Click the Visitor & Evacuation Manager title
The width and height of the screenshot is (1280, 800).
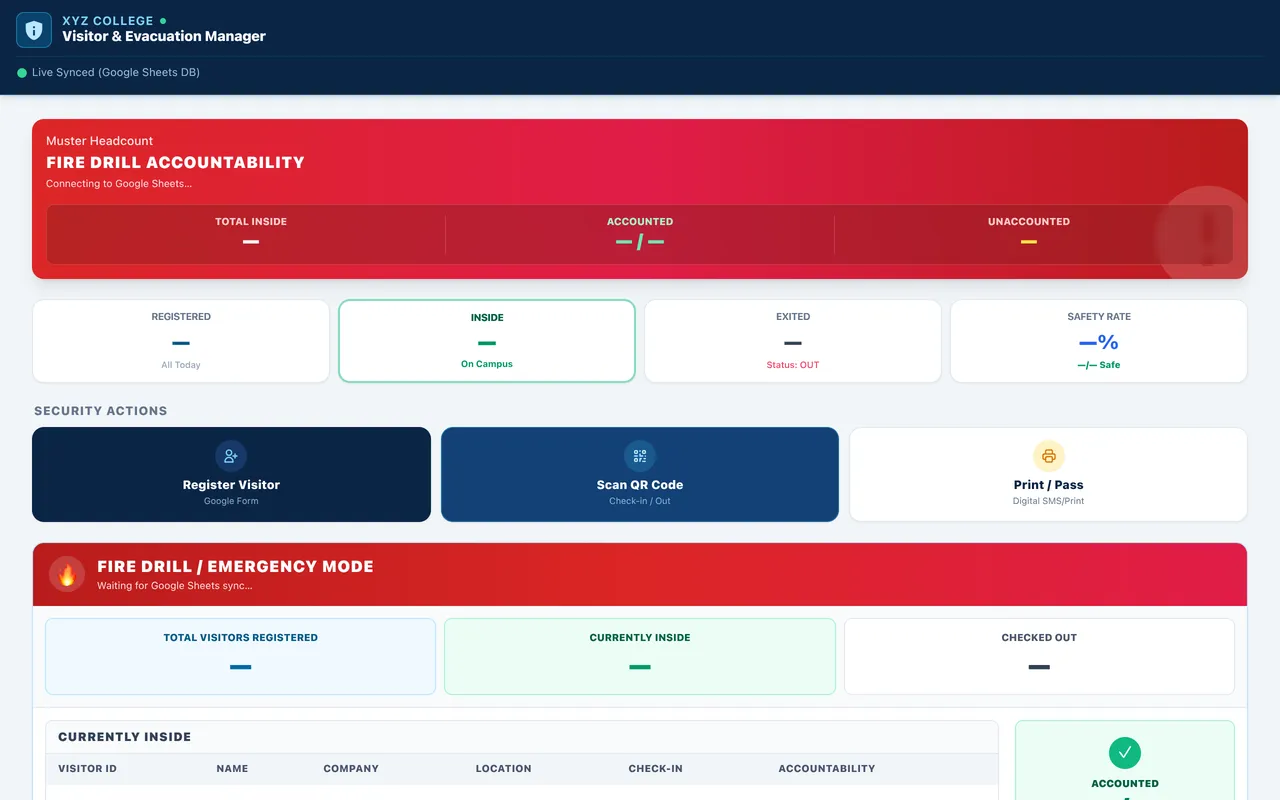164,36
